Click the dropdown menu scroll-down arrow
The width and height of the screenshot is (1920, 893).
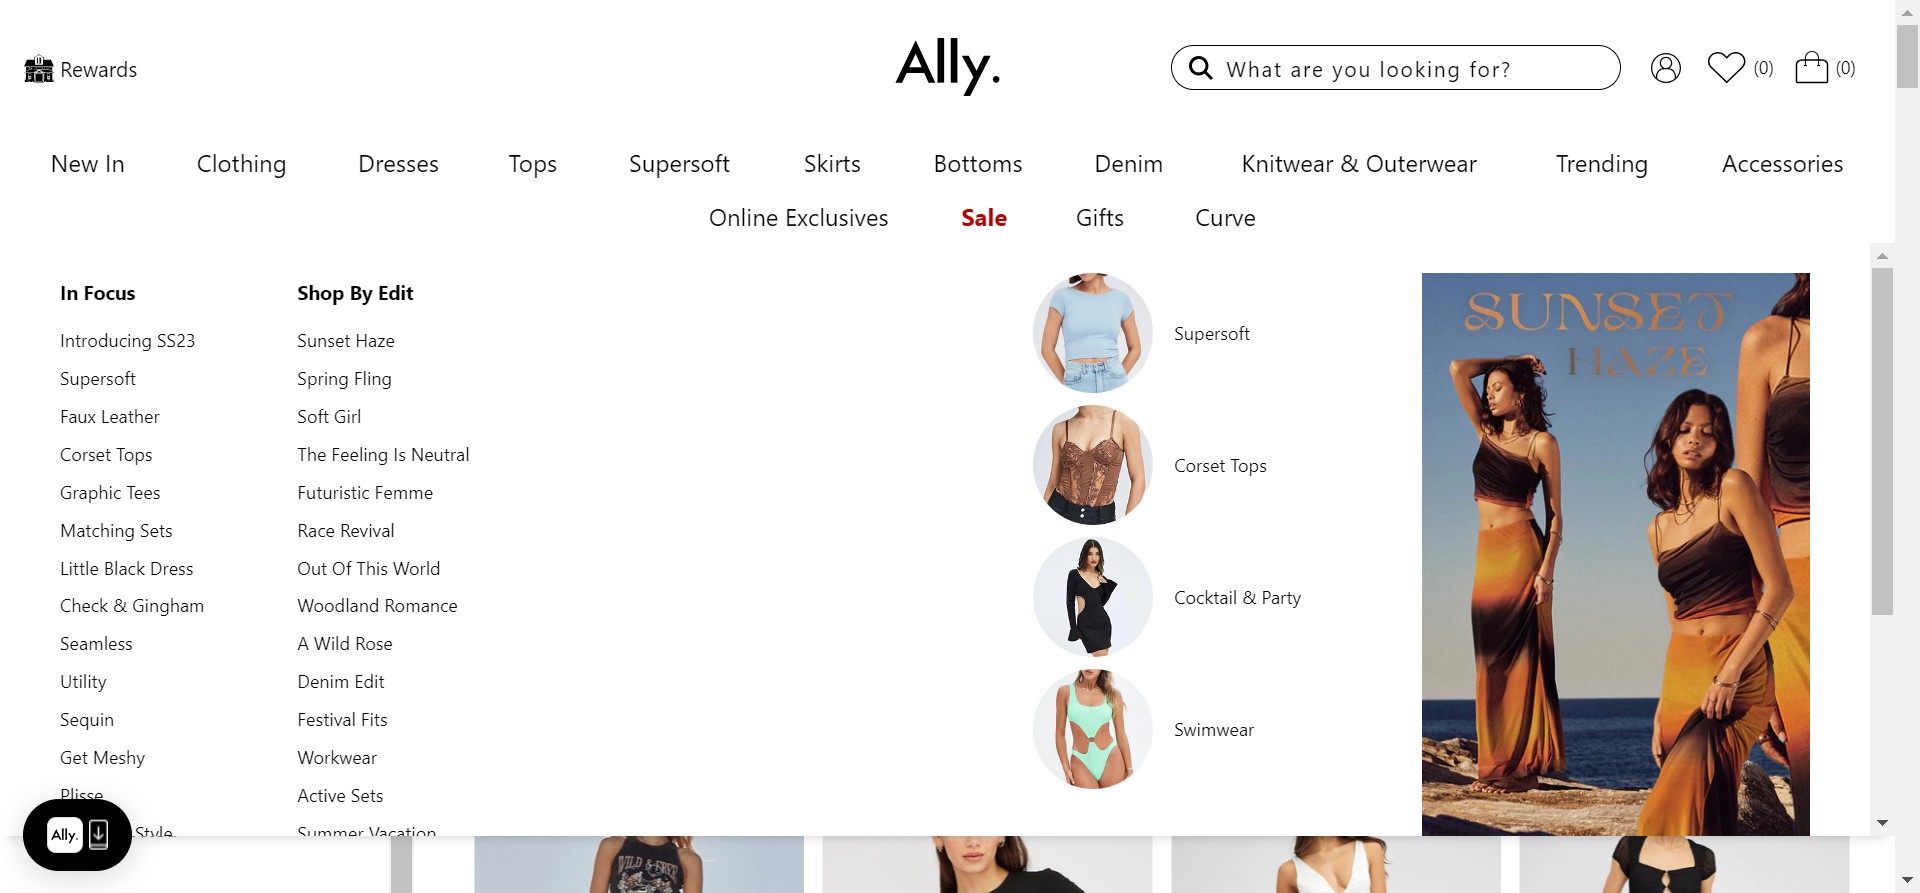coord(1882,823)
